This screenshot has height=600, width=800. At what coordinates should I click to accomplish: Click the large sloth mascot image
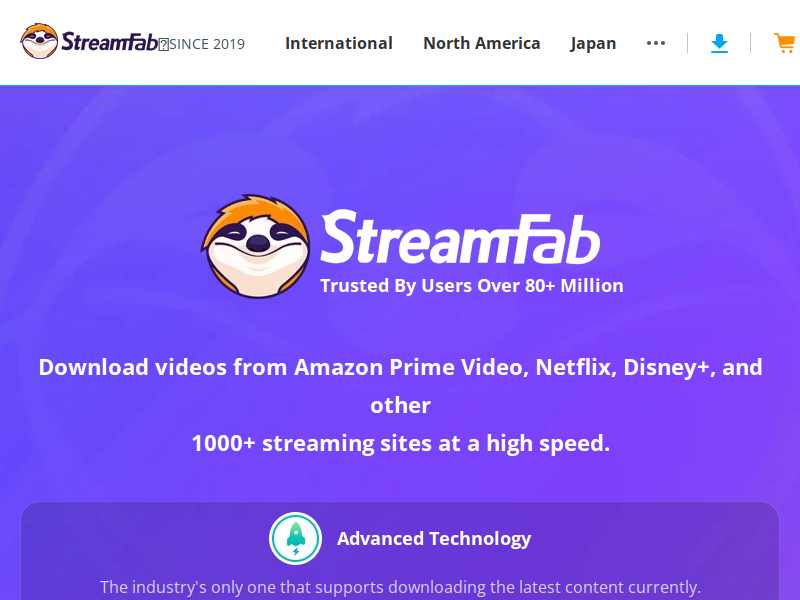[x=256, y=246]
